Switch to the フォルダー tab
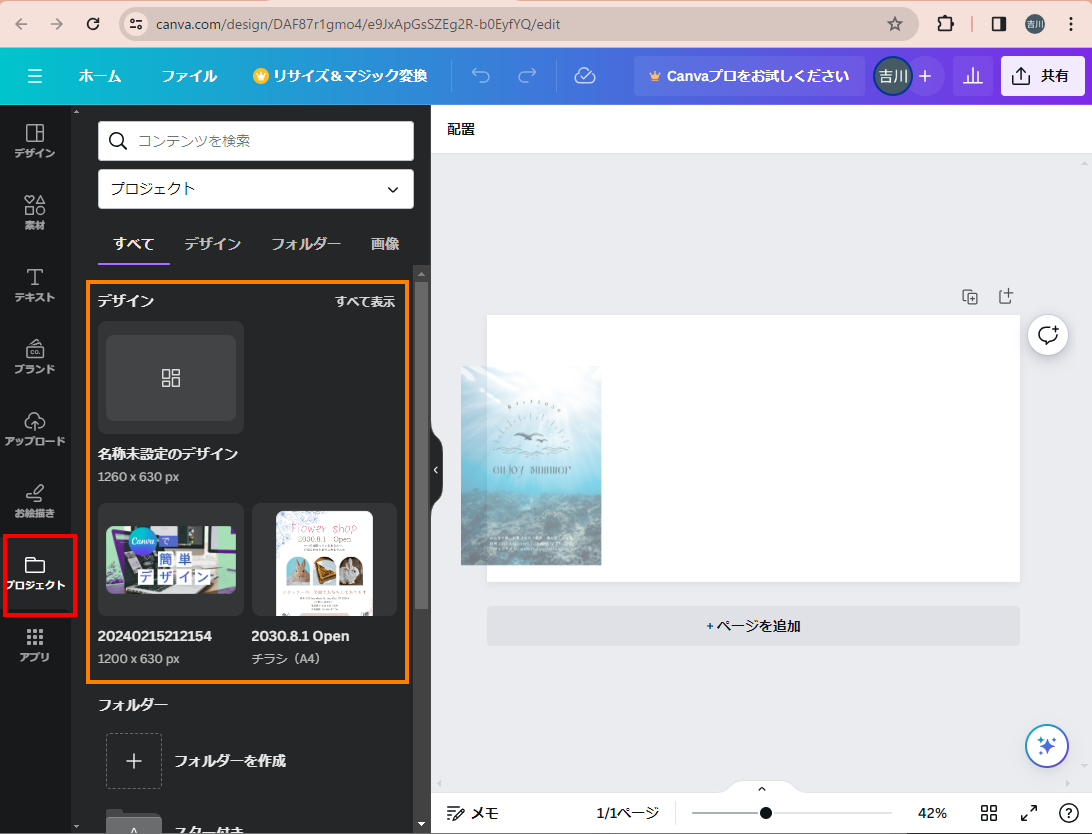Image resolution: width=1092 pixels, height=834 pixels. (x=306, y=244)
